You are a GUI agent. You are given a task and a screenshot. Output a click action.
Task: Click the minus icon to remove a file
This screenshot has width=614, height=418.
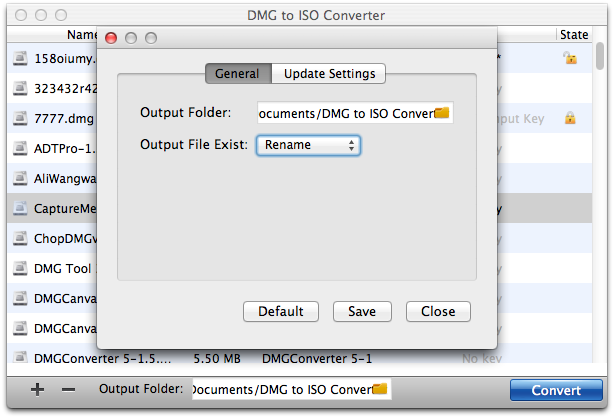click(x=68, y=389)
